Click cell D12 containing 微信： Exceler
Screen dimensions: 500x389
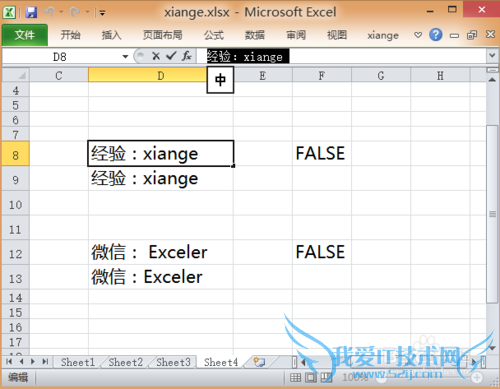pos(161,252)
